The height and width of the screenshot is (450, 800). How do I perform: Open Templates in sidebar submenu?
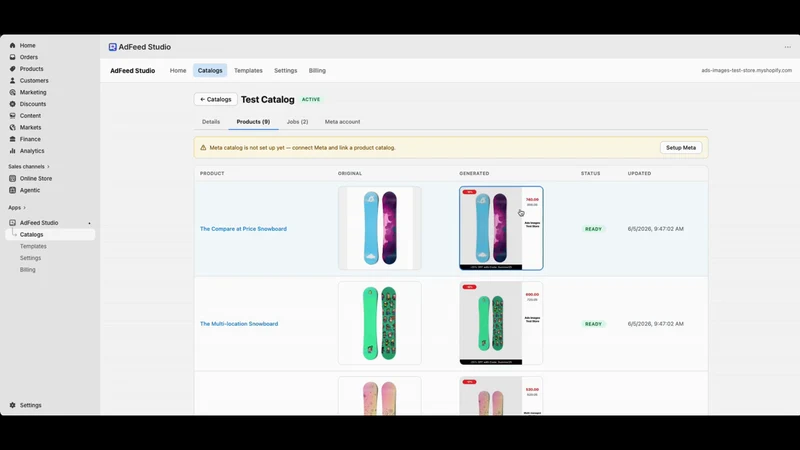click(33, 246)
